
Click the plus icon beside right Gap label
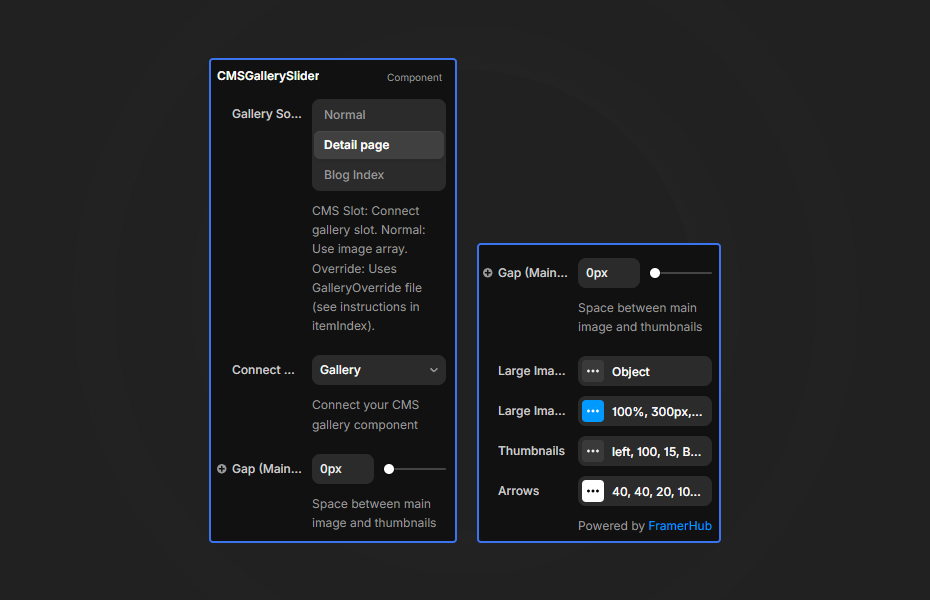[487, 272]
